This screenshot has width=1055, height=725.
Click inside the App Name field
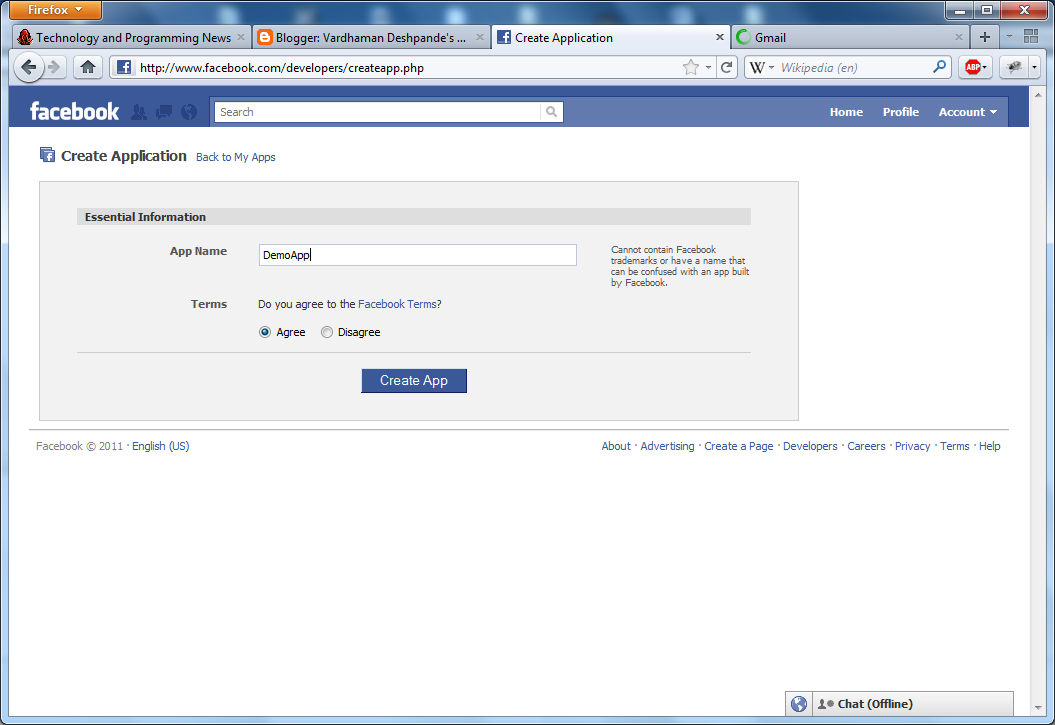pos(417,254)
